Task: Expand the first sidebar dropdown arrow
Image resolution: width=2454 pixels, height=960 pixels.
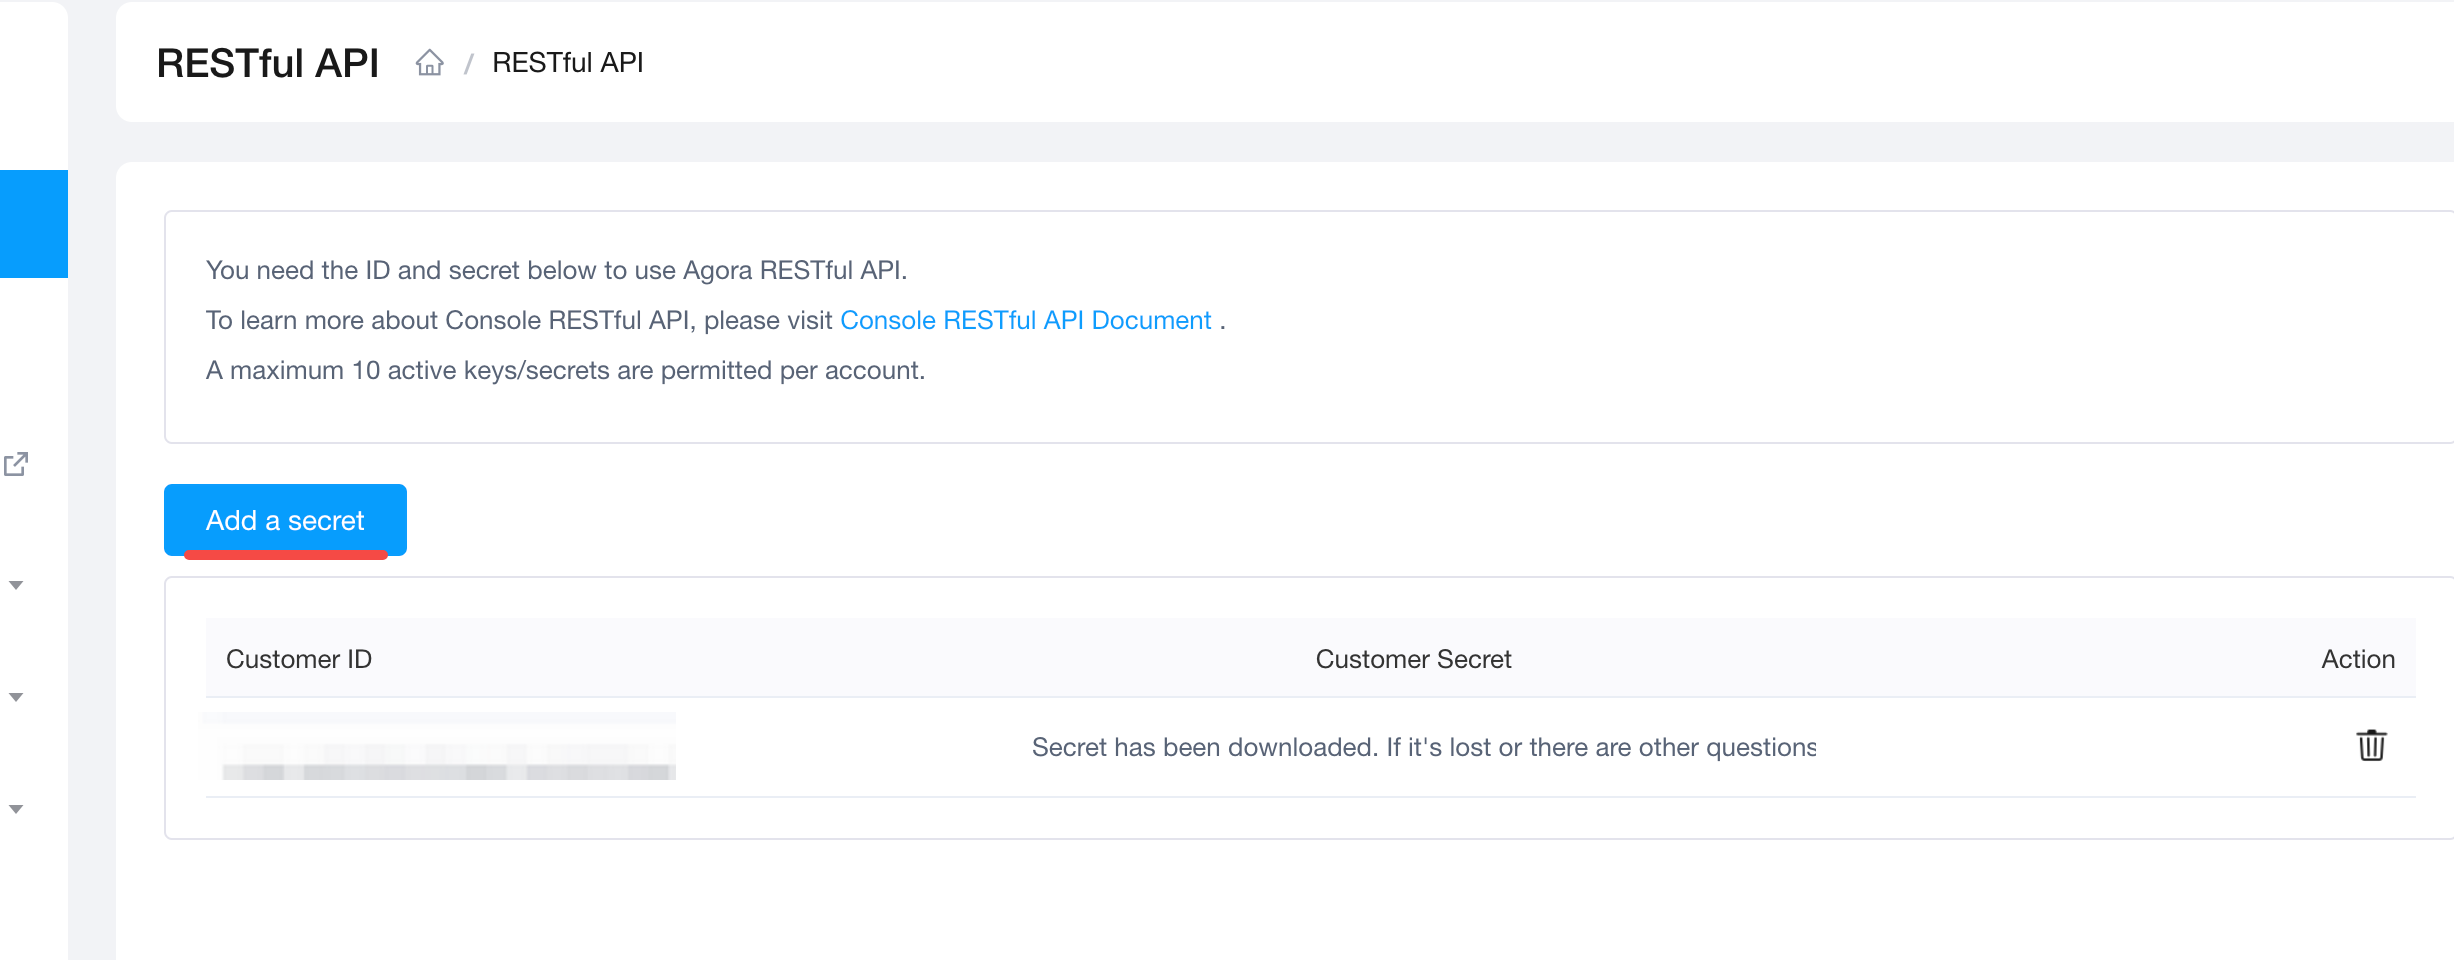Action: (16, 585)
